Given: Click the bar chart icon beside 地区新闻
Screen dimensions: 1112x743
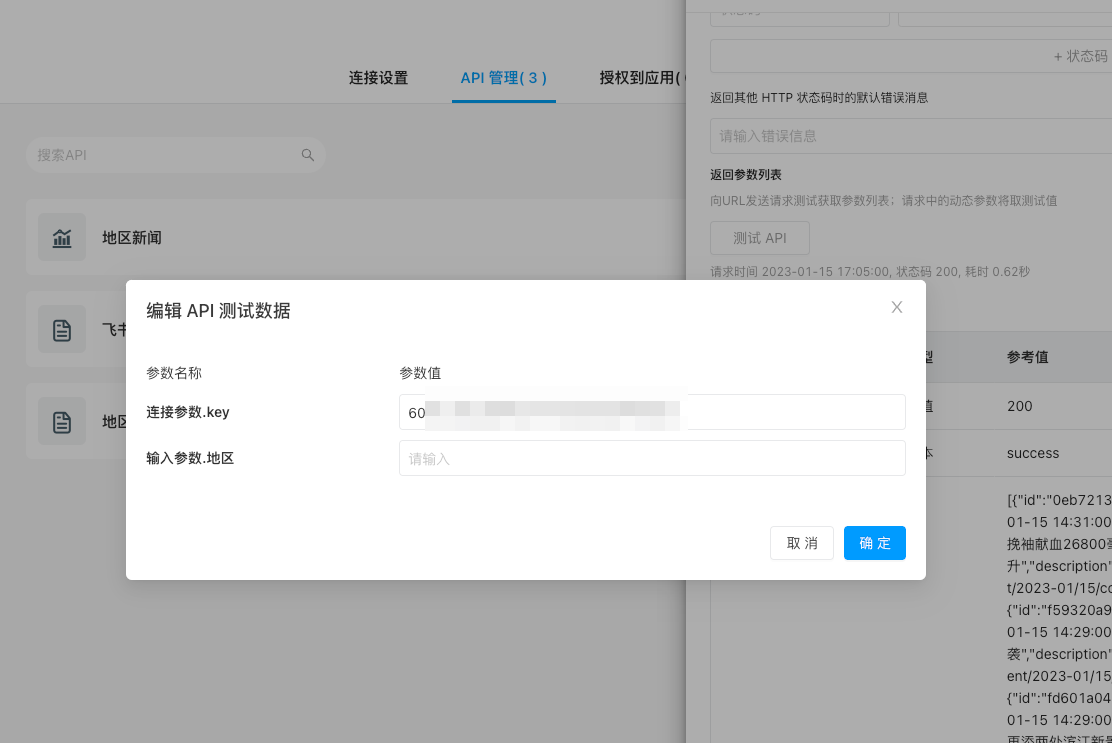Looking at the screenshot, I should point(62,237).
